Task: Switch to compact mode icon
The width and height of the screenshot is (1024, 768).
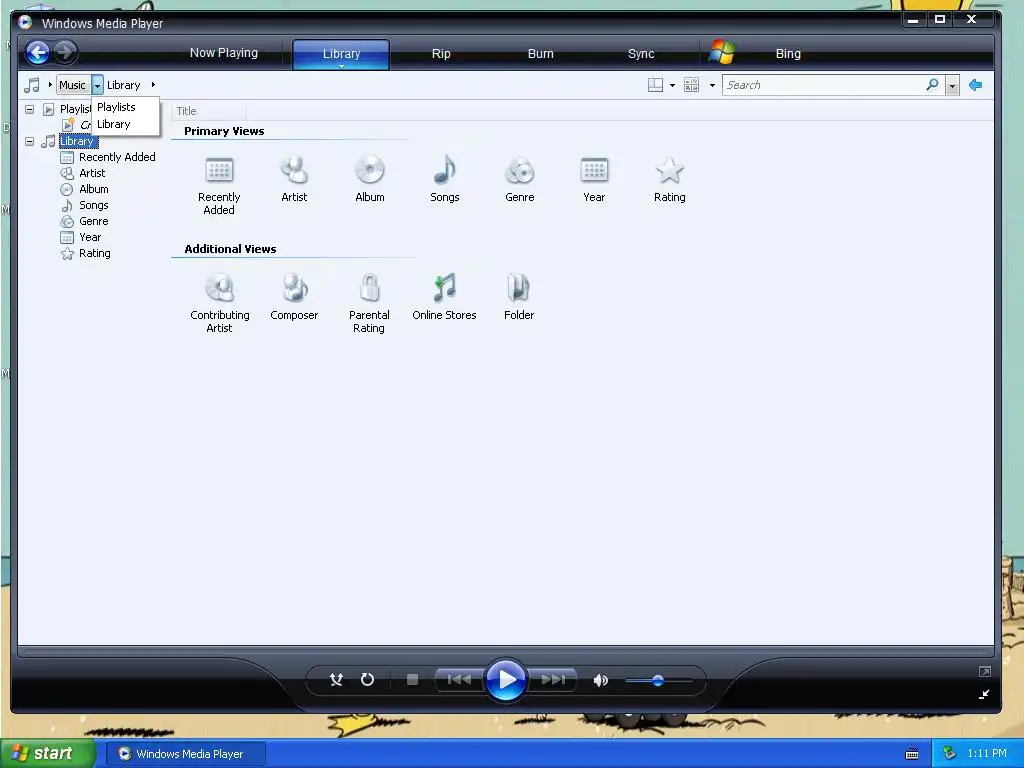Action: pyautogui.click(x=984, y=694)
